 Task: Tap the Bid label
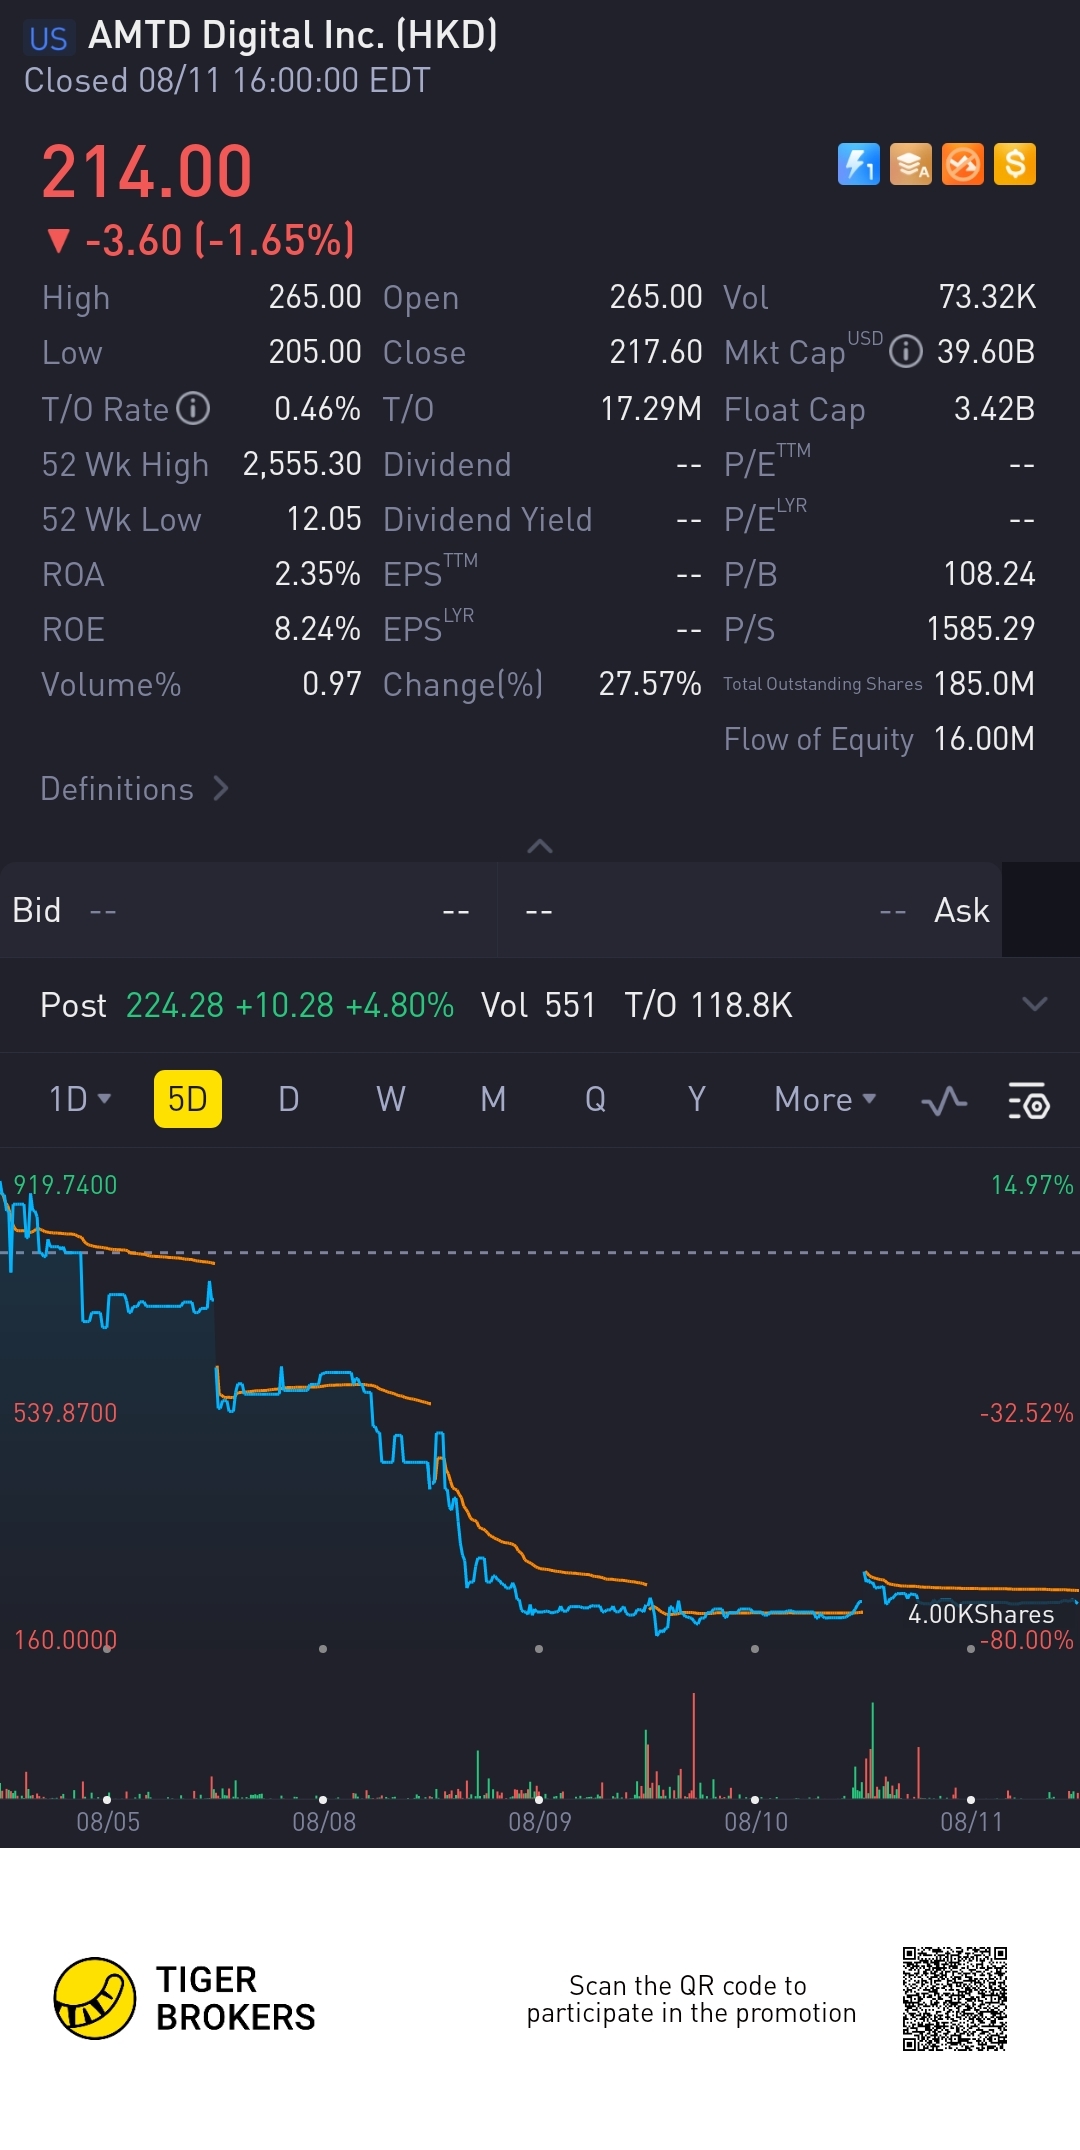pos(37,910)
